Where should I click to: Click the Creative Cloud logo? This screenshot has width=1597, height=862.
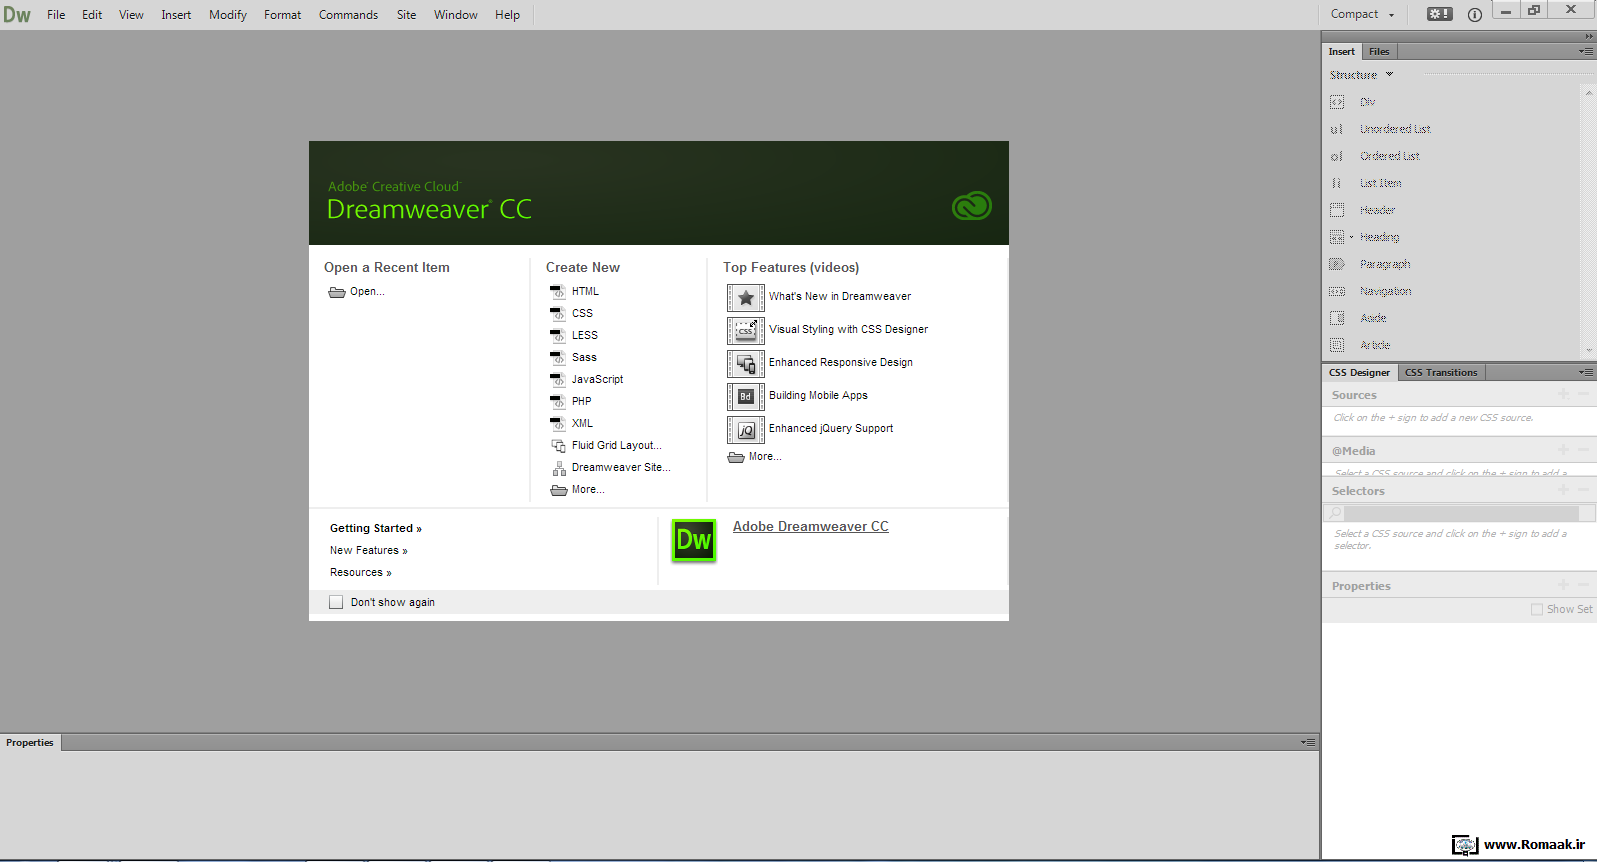pyautogui.click(x=971, y=206)
